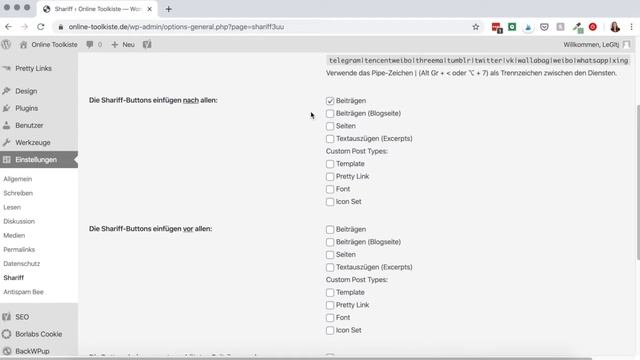Click the blue extension icon
640x360 pixels.
tap(528, 27)
